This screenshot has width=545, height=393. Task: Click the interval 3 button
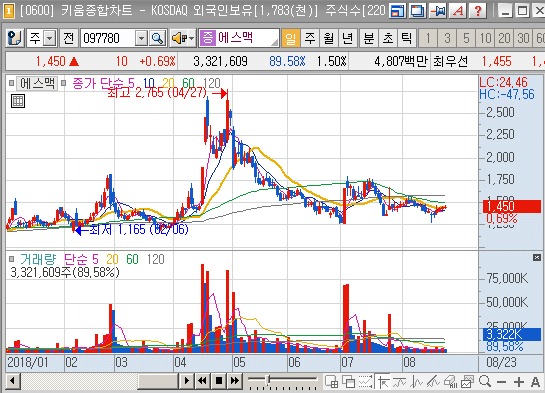pos(447,38)
